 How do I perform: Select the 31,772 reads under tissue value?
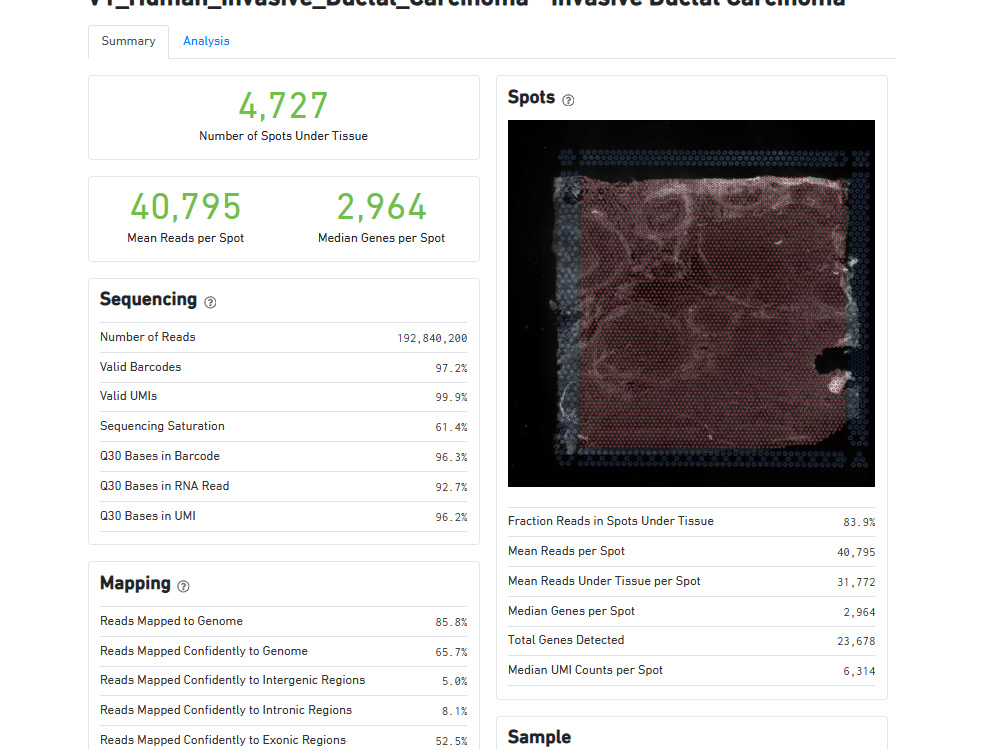856,582
